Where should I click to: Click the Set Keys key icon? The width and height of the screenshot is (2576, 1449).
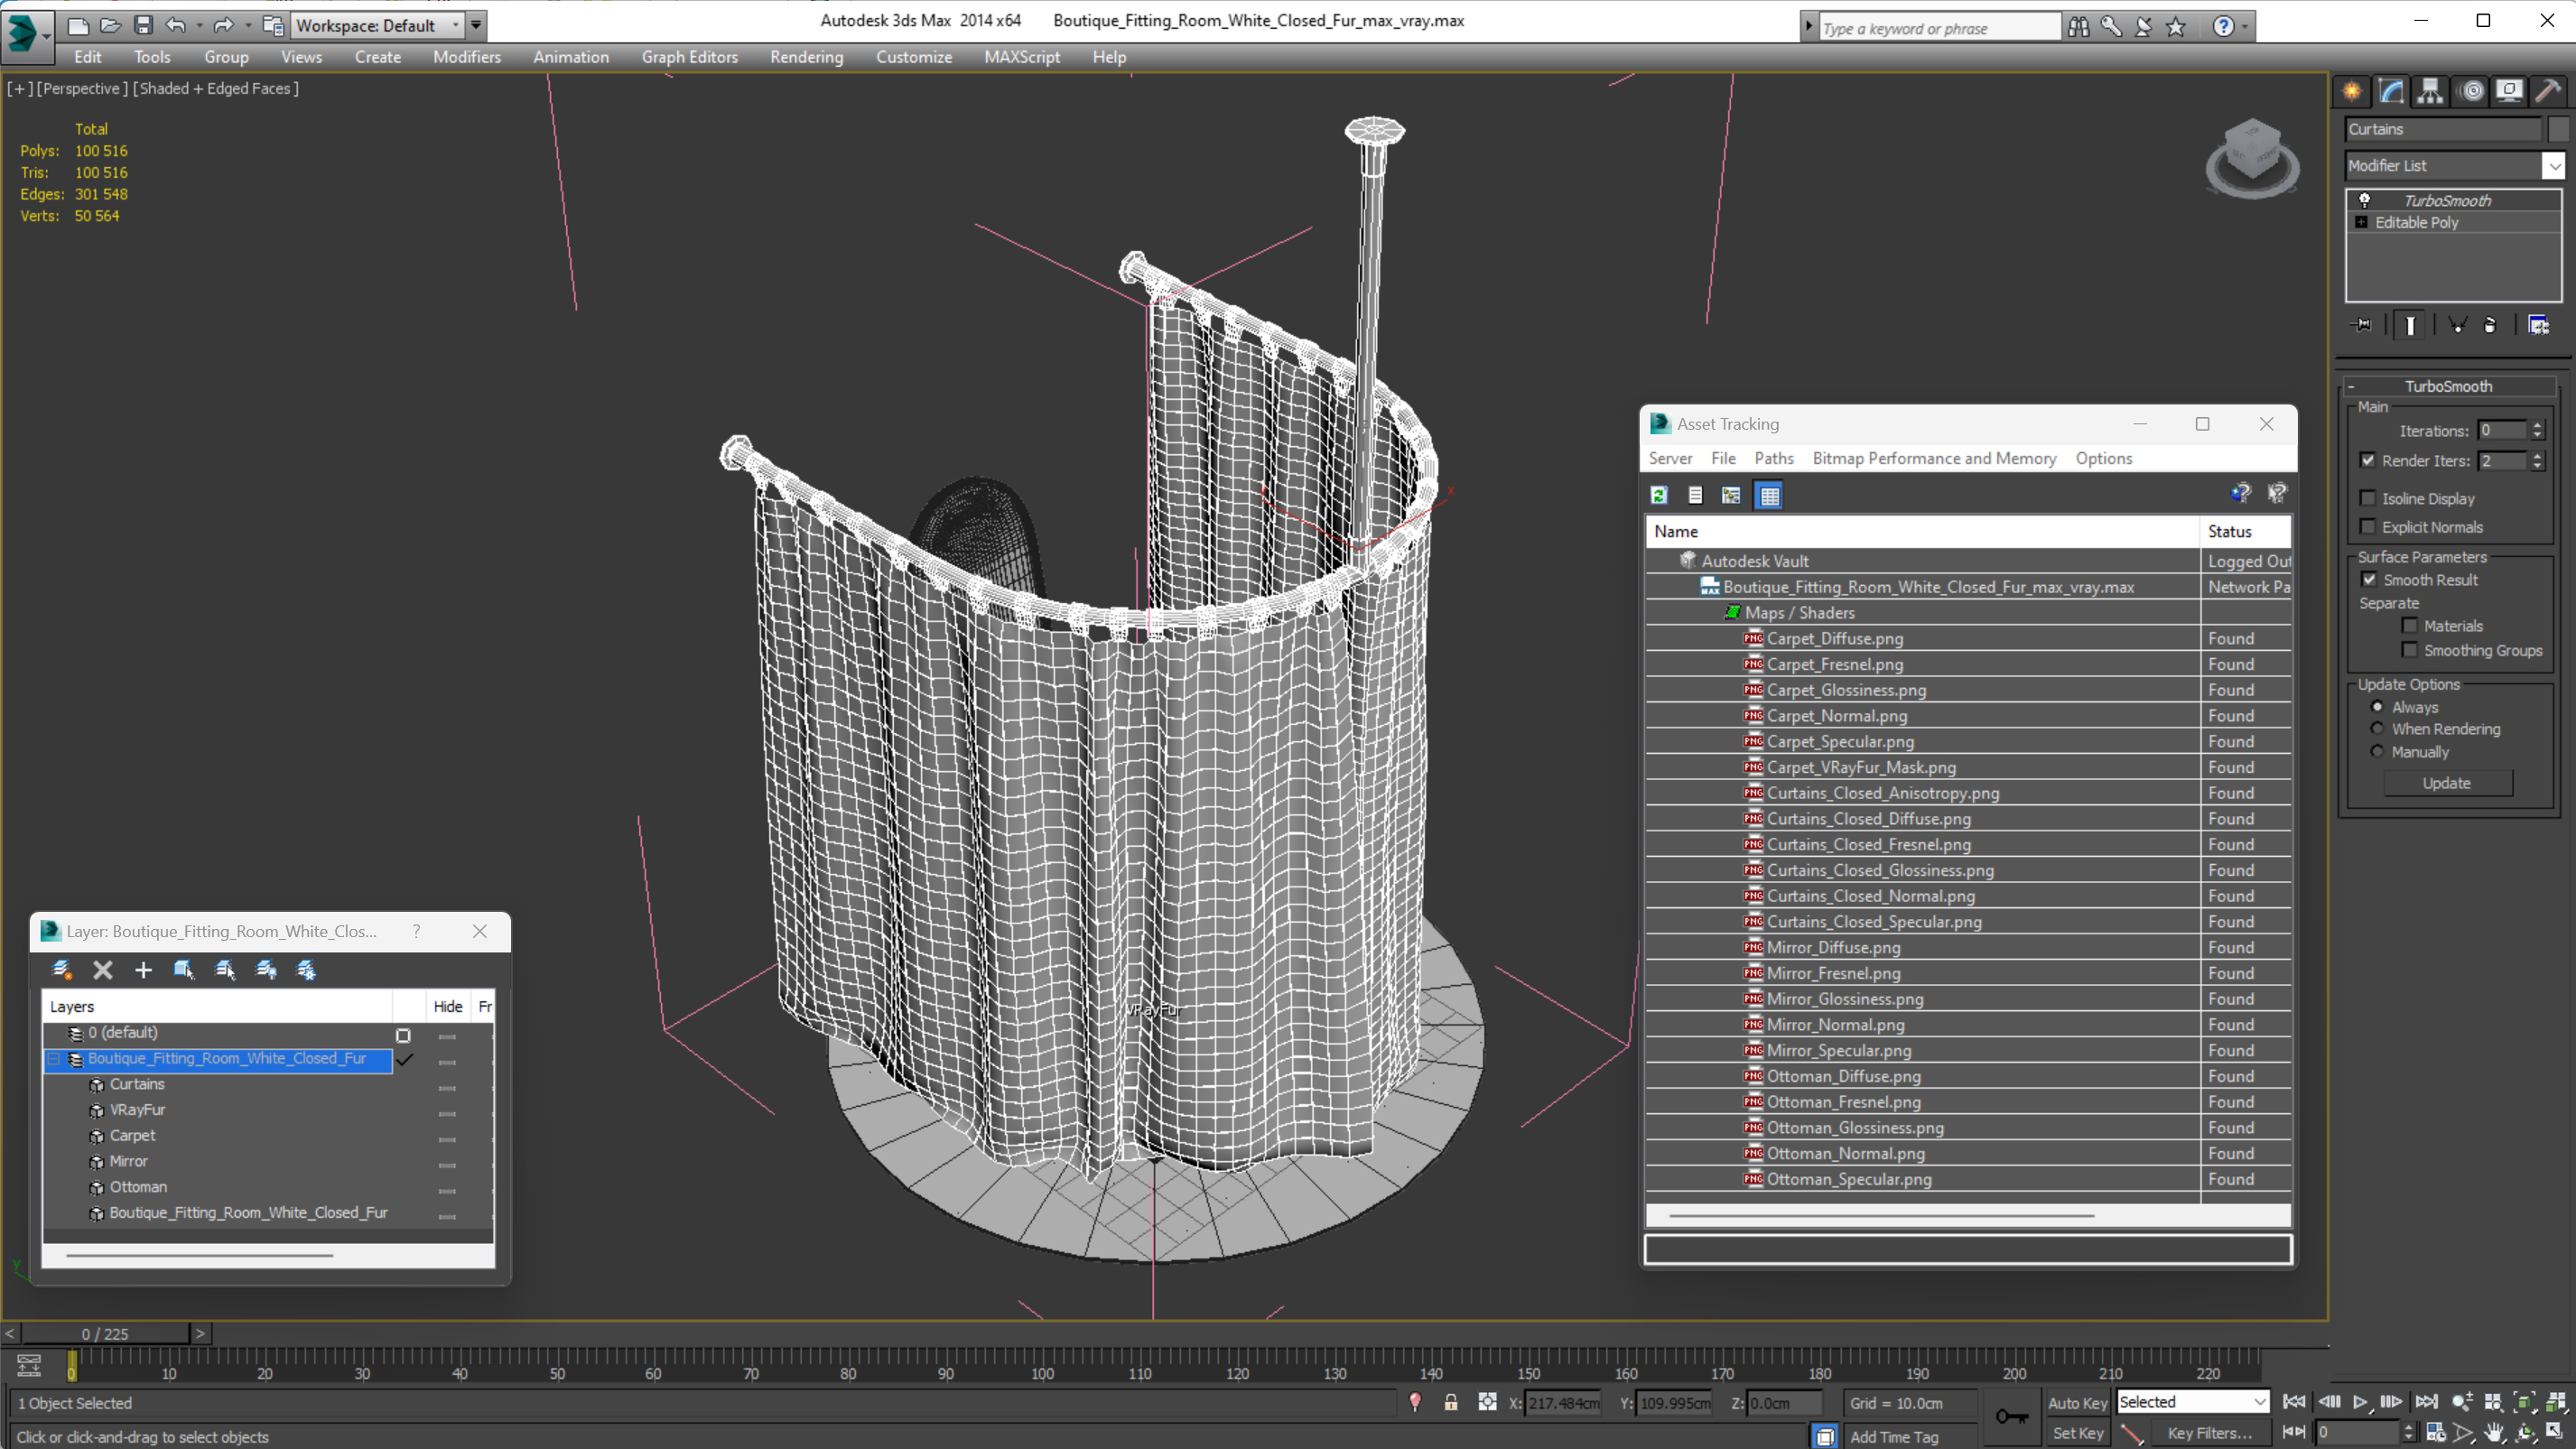coord(2011,1416)
